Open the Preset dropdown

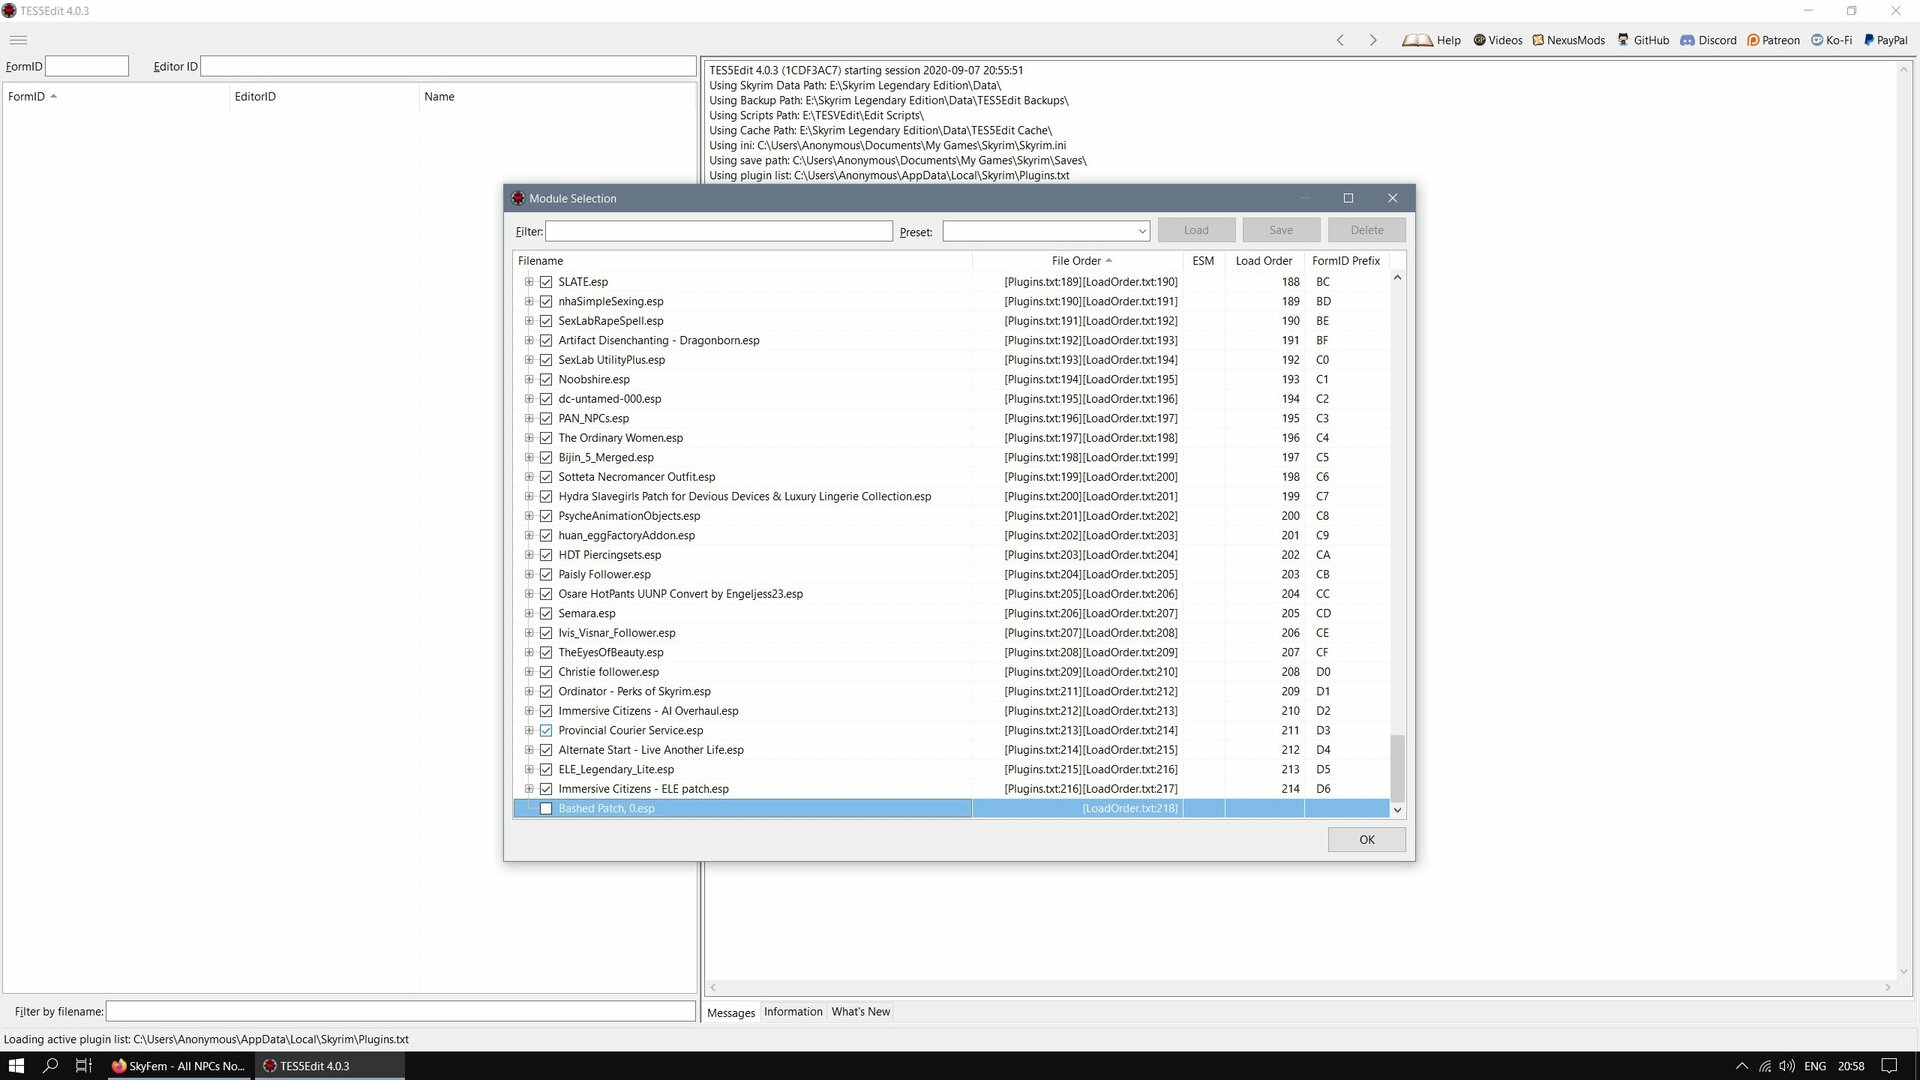pos(1142,231)
